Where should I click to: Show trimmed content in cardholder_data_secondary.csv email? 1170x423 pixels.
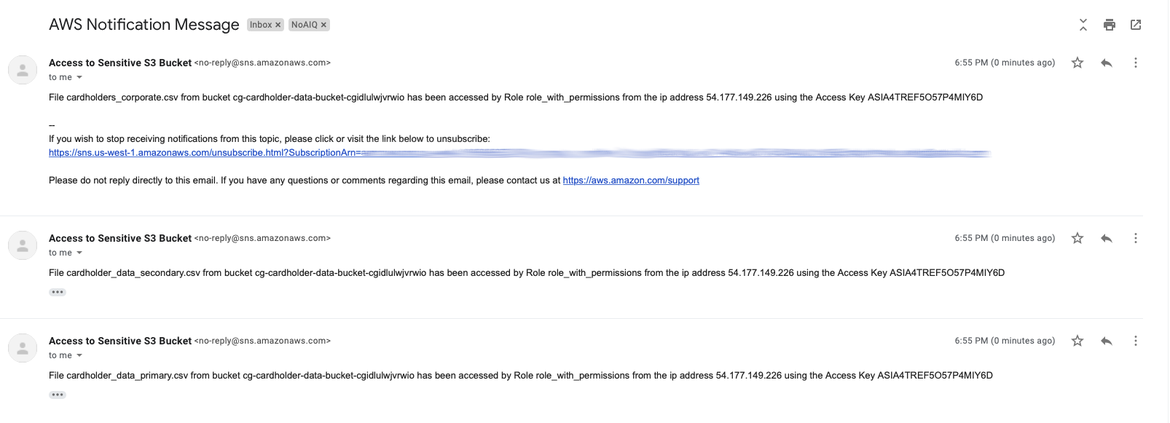click(x=58, y=292)
